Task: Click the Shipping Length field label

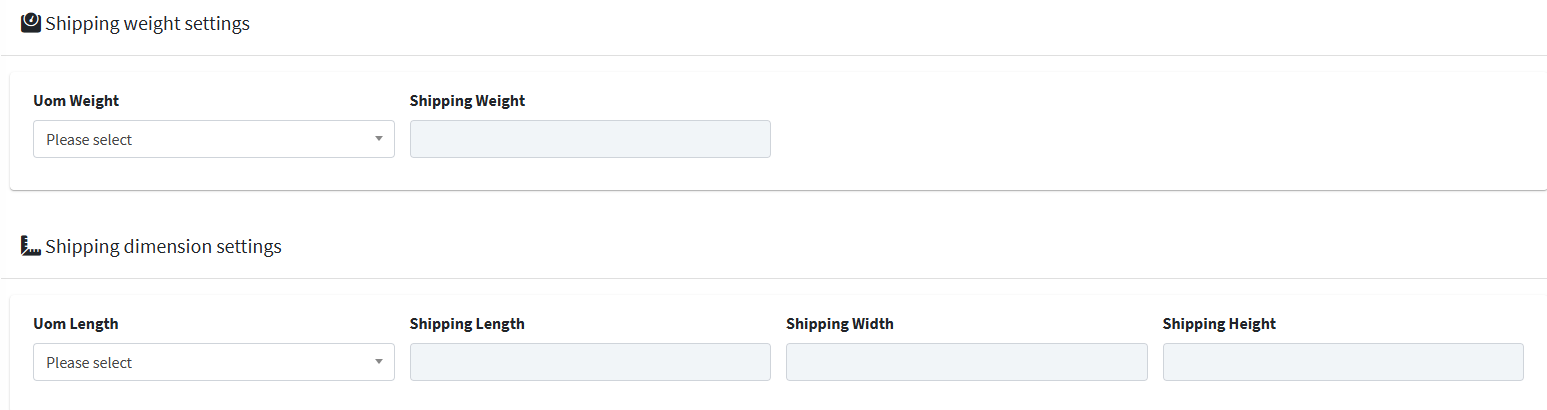Action: click(468, 324)
